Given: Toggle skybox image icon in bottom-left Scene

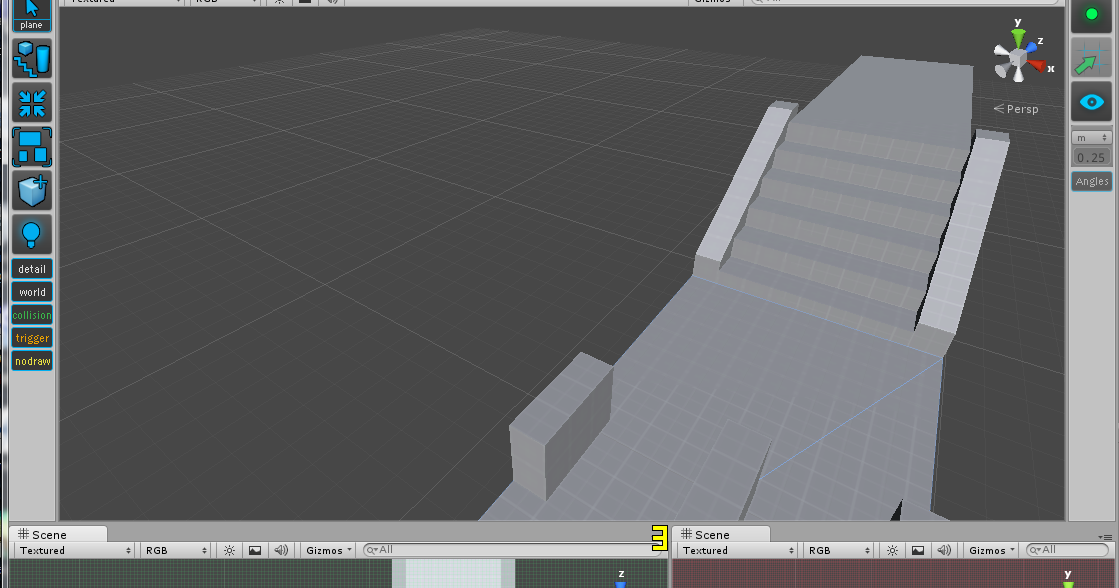Looking at the screenshot, I should (x=255, y=550).
